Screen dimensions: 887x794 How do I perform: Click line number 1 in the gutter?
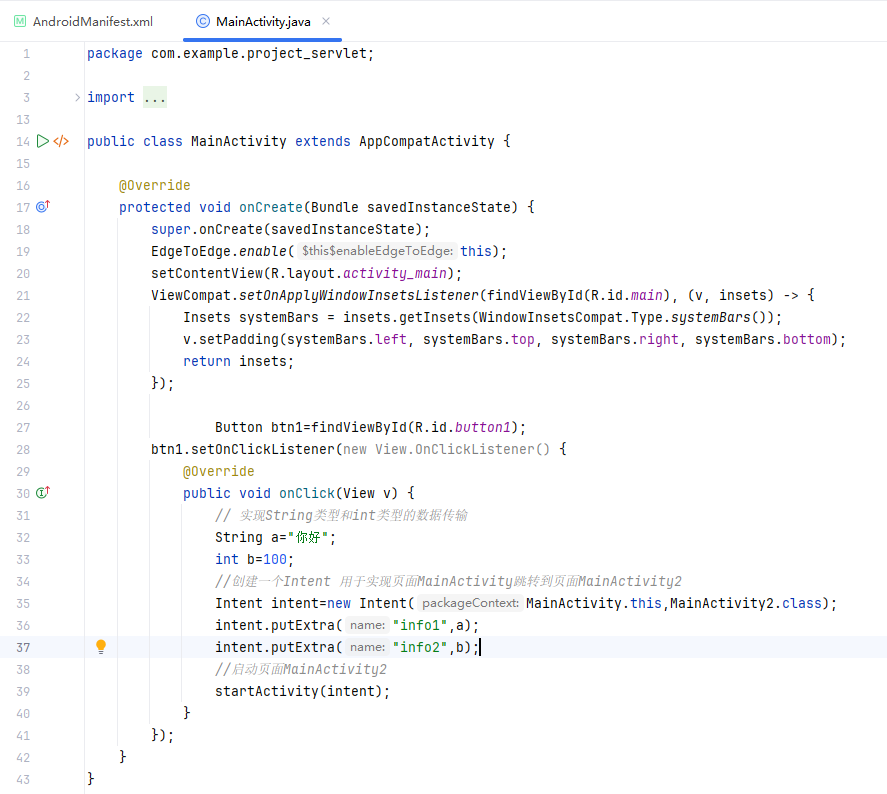pyautogui.click(x=26, y=54)
